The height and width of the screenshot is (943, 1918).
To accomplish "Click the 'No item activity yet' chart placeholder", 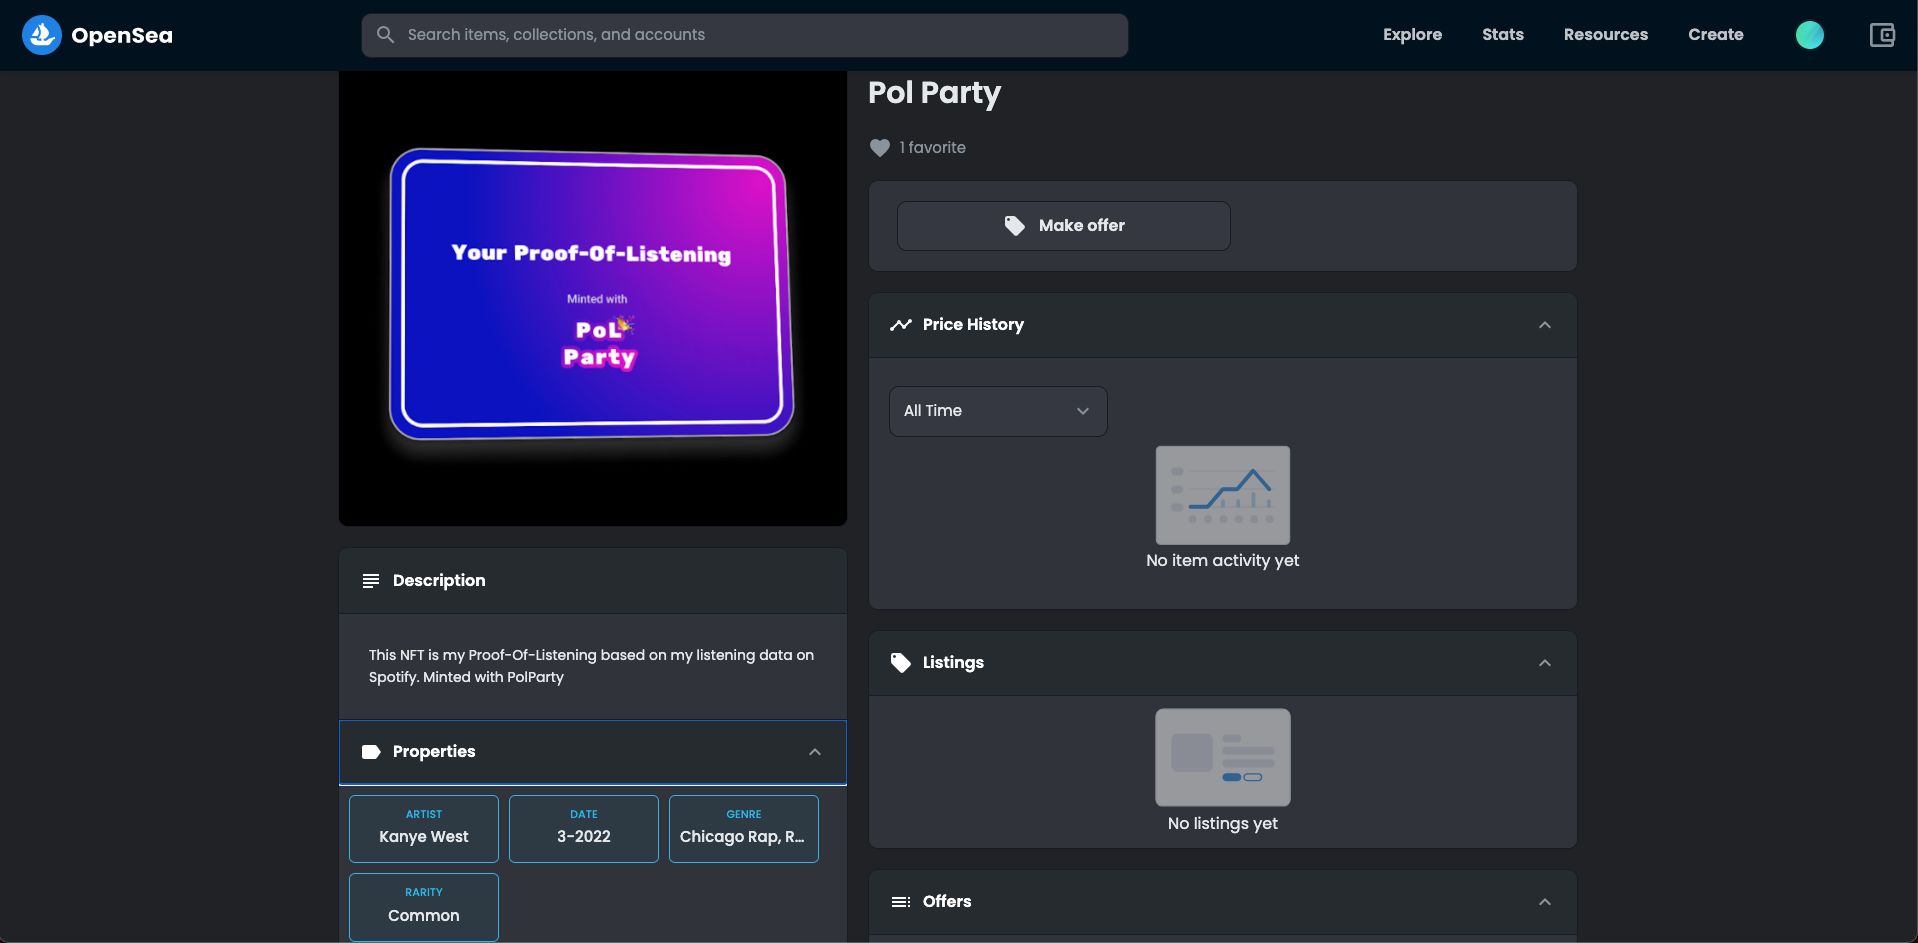I will pos(1222,495).
